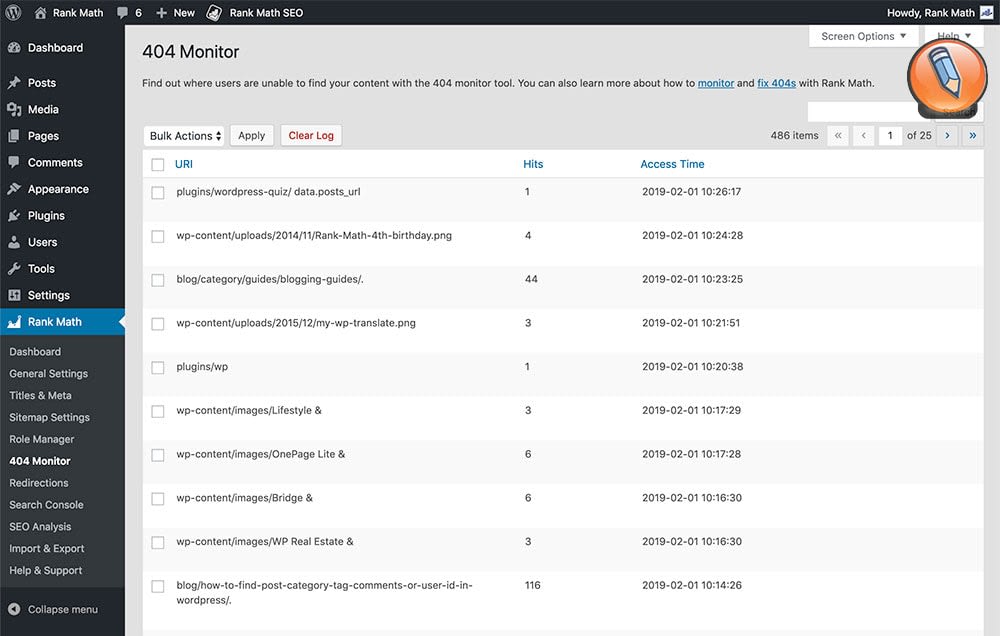Click the Clear Log button
Viewport: 1000px width, 636px height.
pyautogui.click(x=311, y=135)
